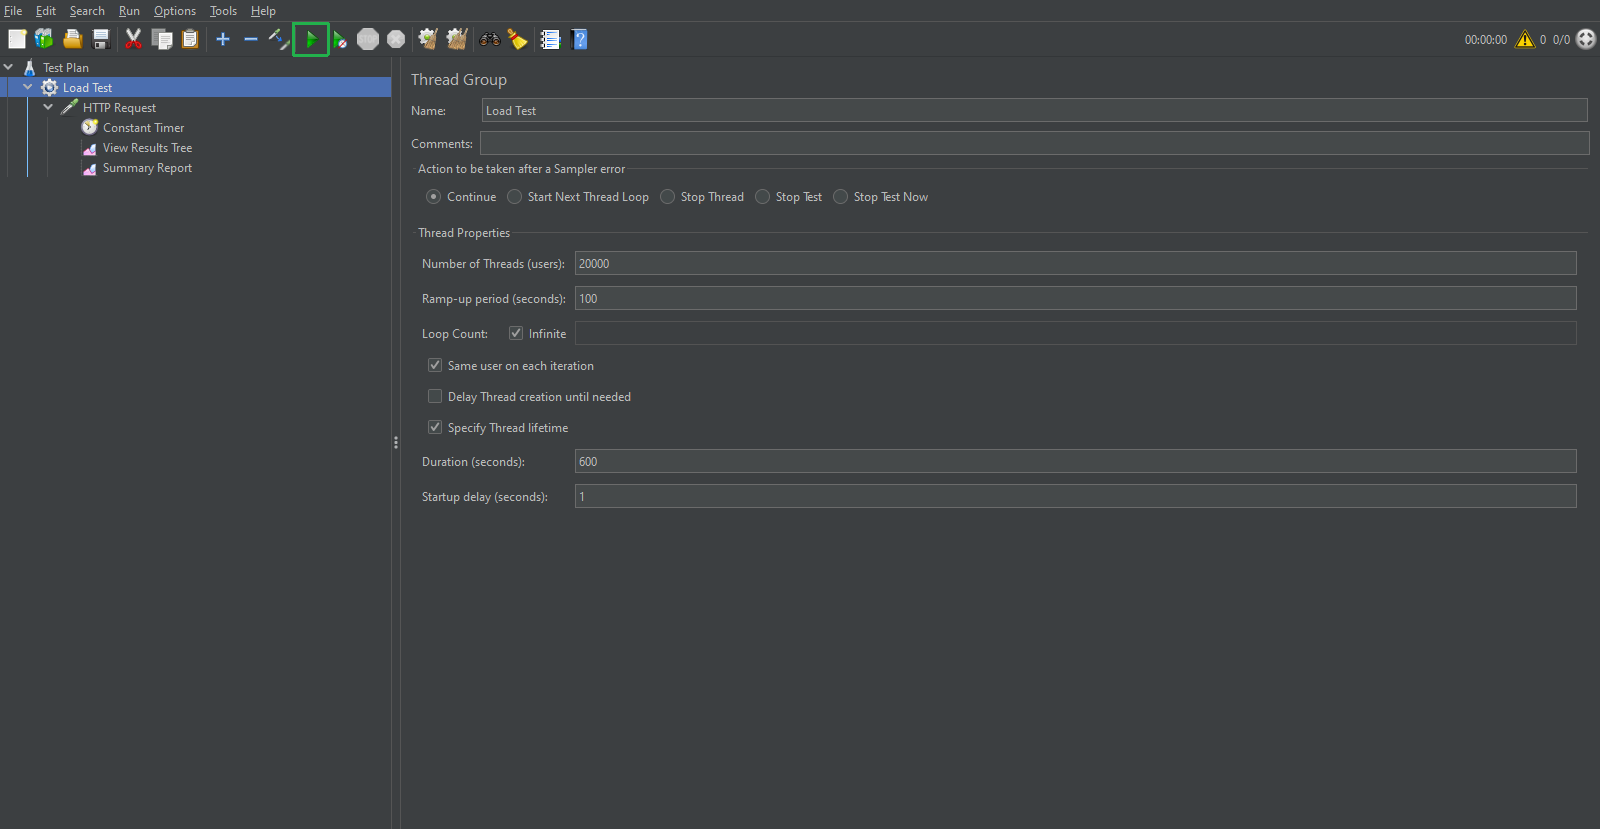Start test with no pauses
Screen dimensions: 1600x829
tap(340, 39)
